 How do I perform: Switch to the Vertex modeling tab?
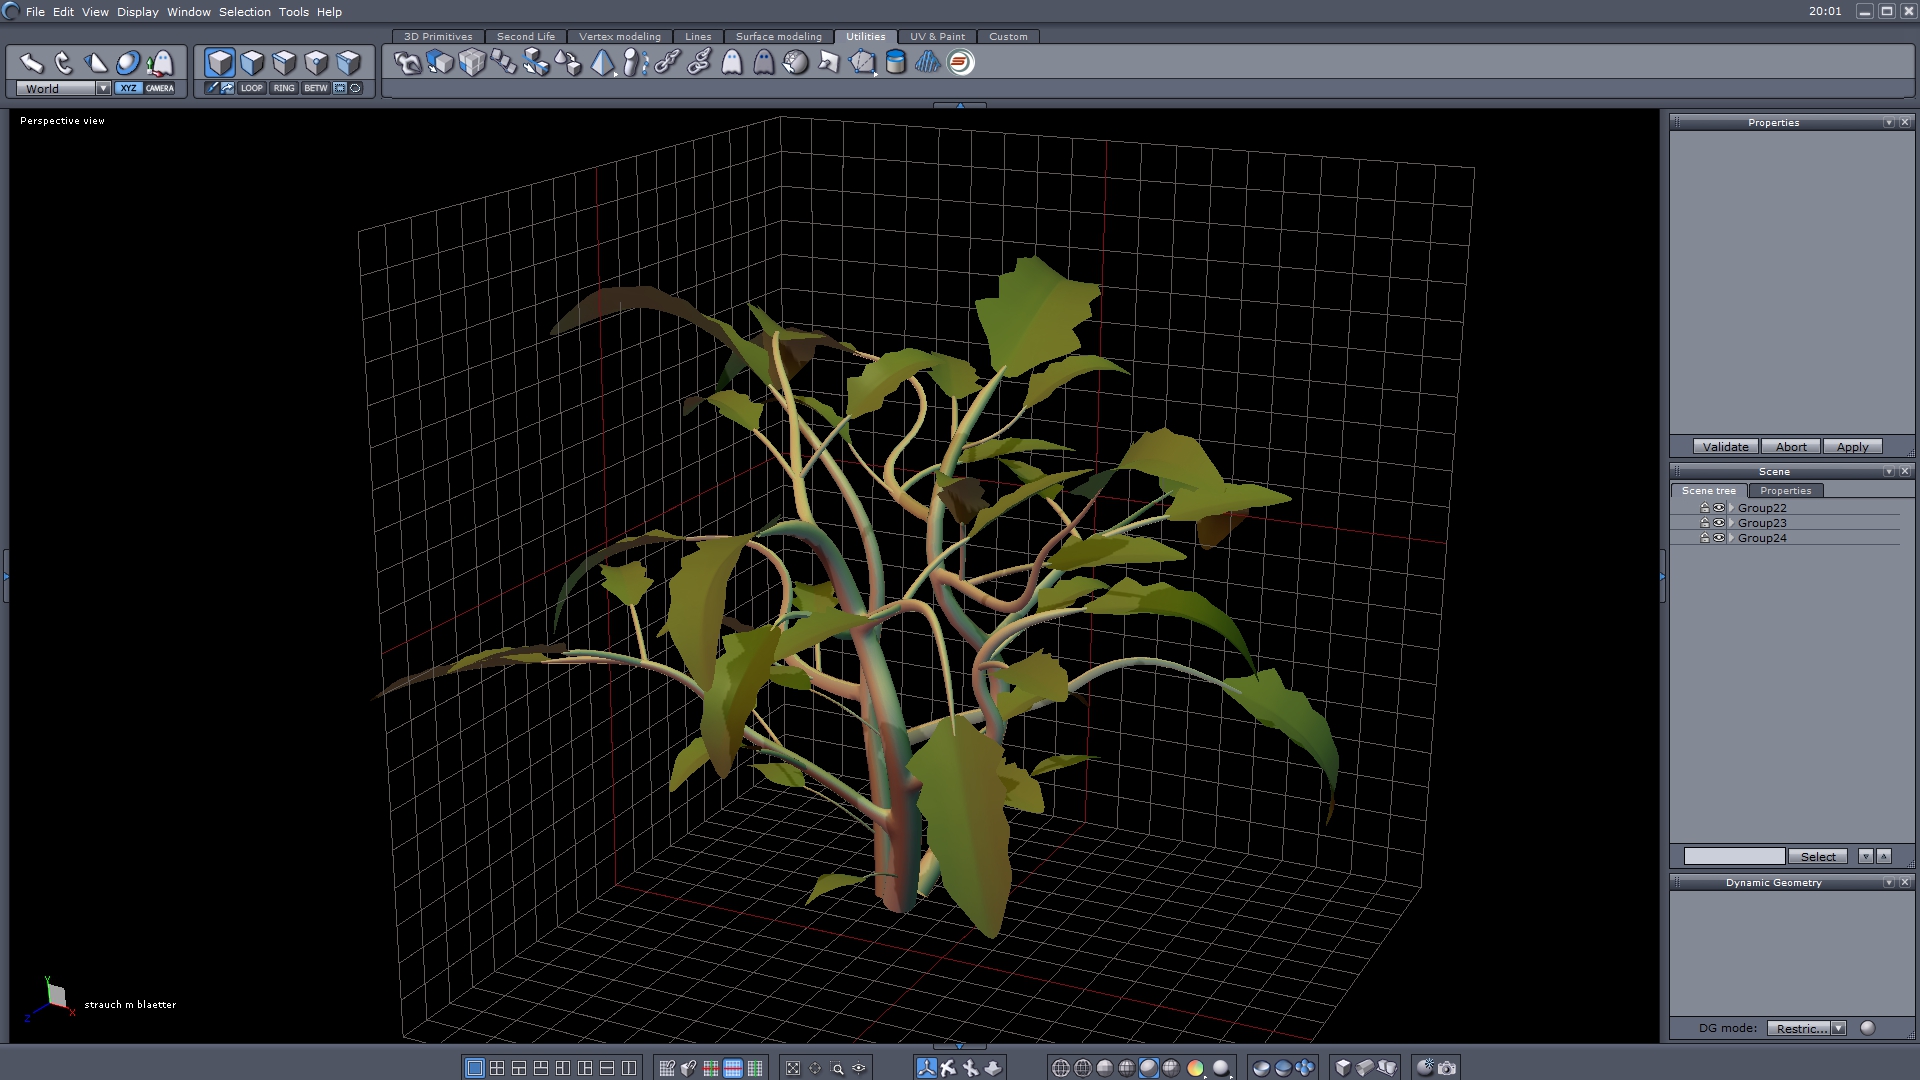coord(619,36)
